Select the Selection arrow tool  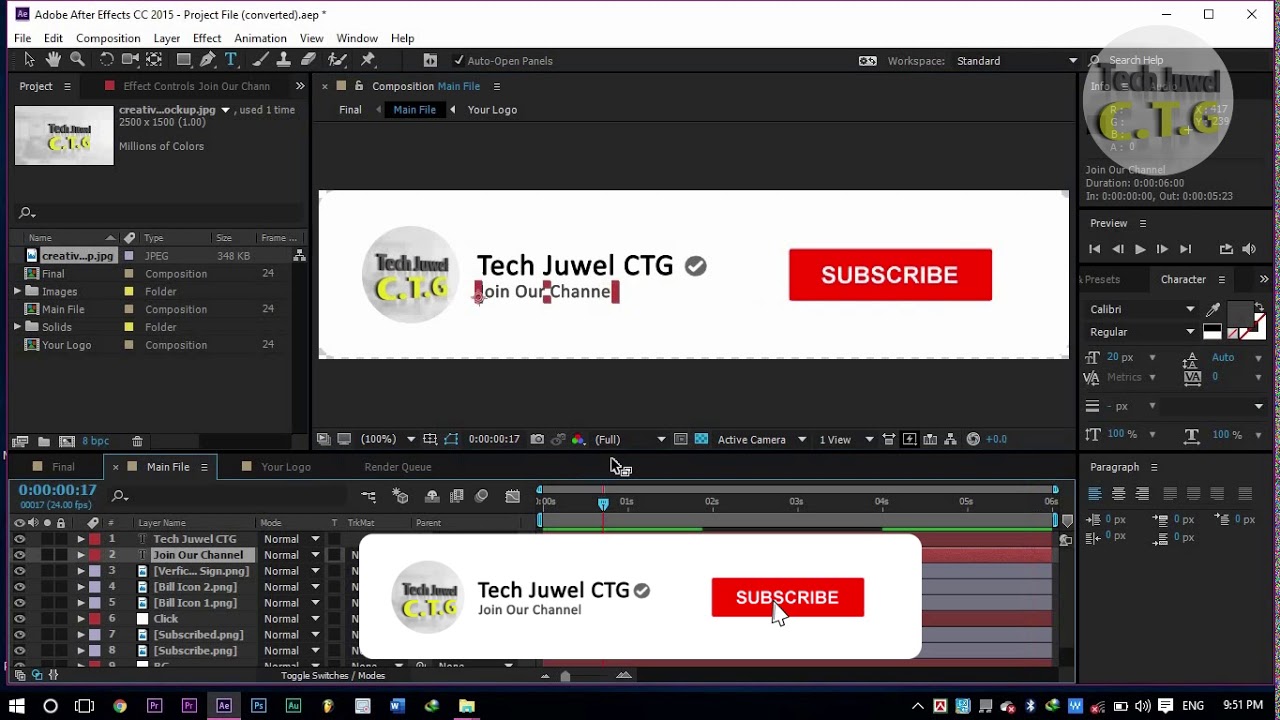click(29, 60)
